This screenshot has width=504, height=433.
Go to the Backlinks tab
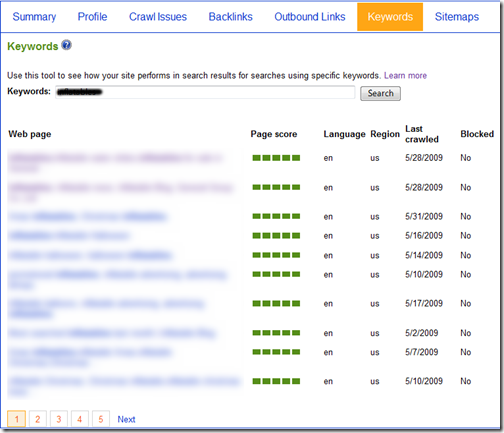(230, 17)
